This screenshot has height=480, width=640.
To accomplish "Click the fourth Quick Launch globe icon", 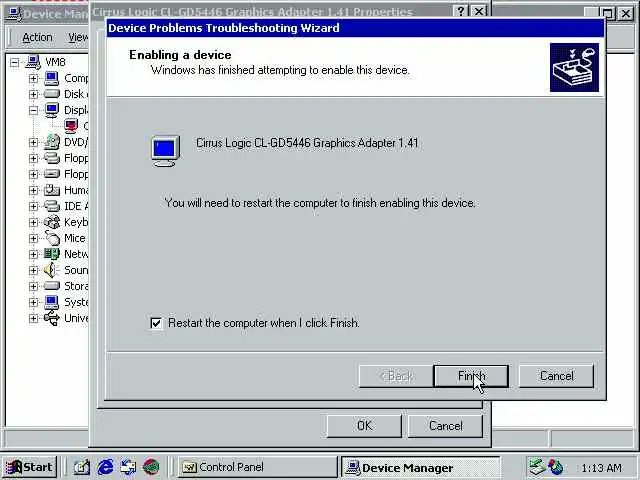I will click(151, 467).
